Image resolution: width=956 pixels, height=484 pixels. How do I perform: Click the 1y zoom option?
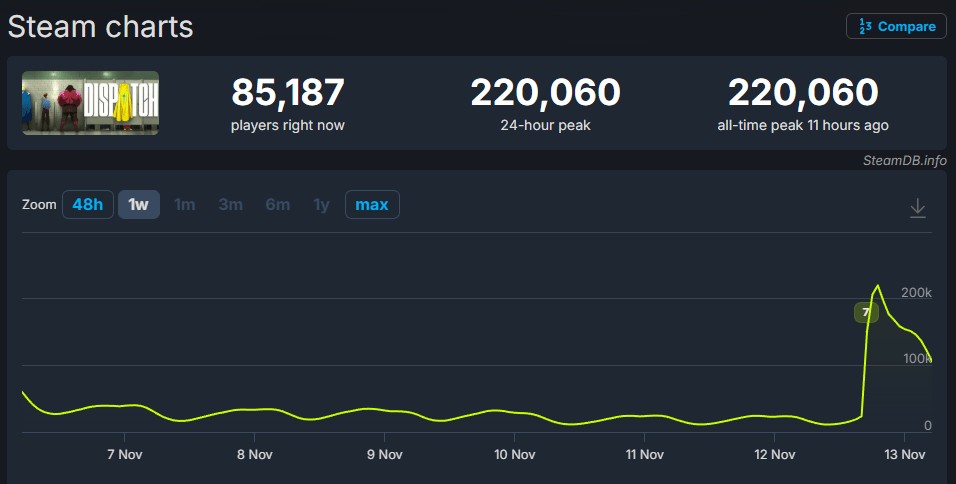(x=321, y=205)
